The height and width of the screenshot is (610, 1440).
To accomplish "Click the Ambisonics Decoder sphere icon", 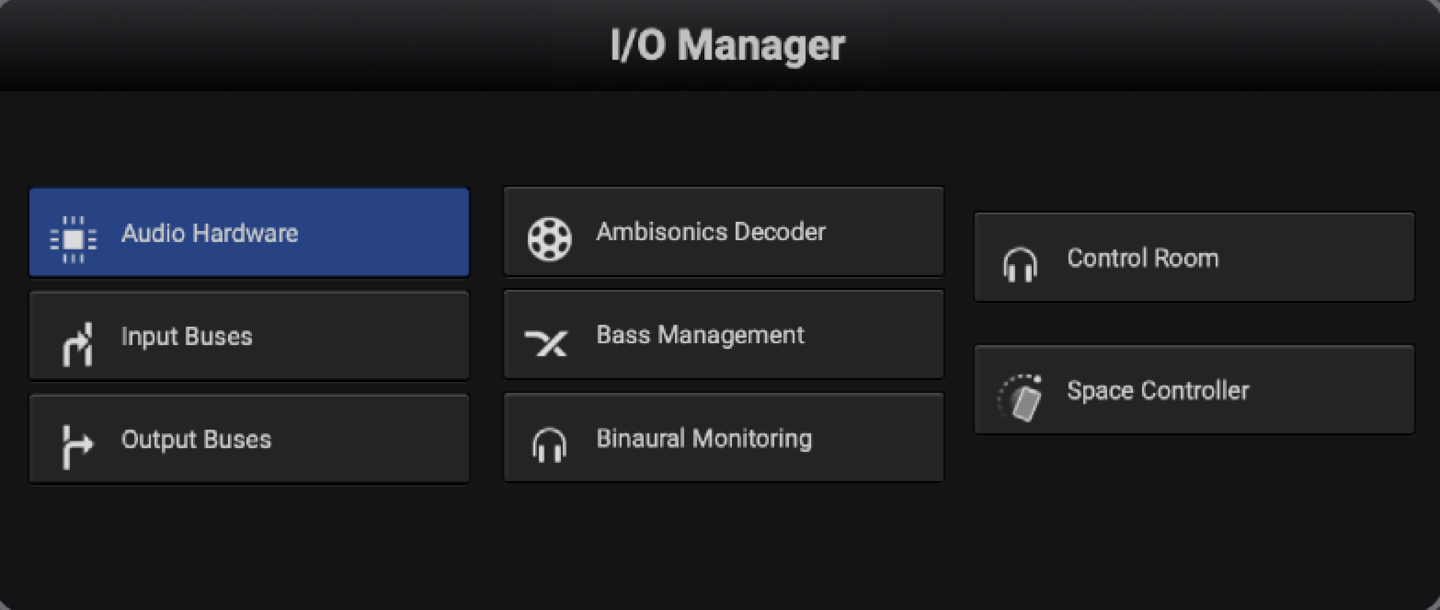I will (x=549, y=239).
